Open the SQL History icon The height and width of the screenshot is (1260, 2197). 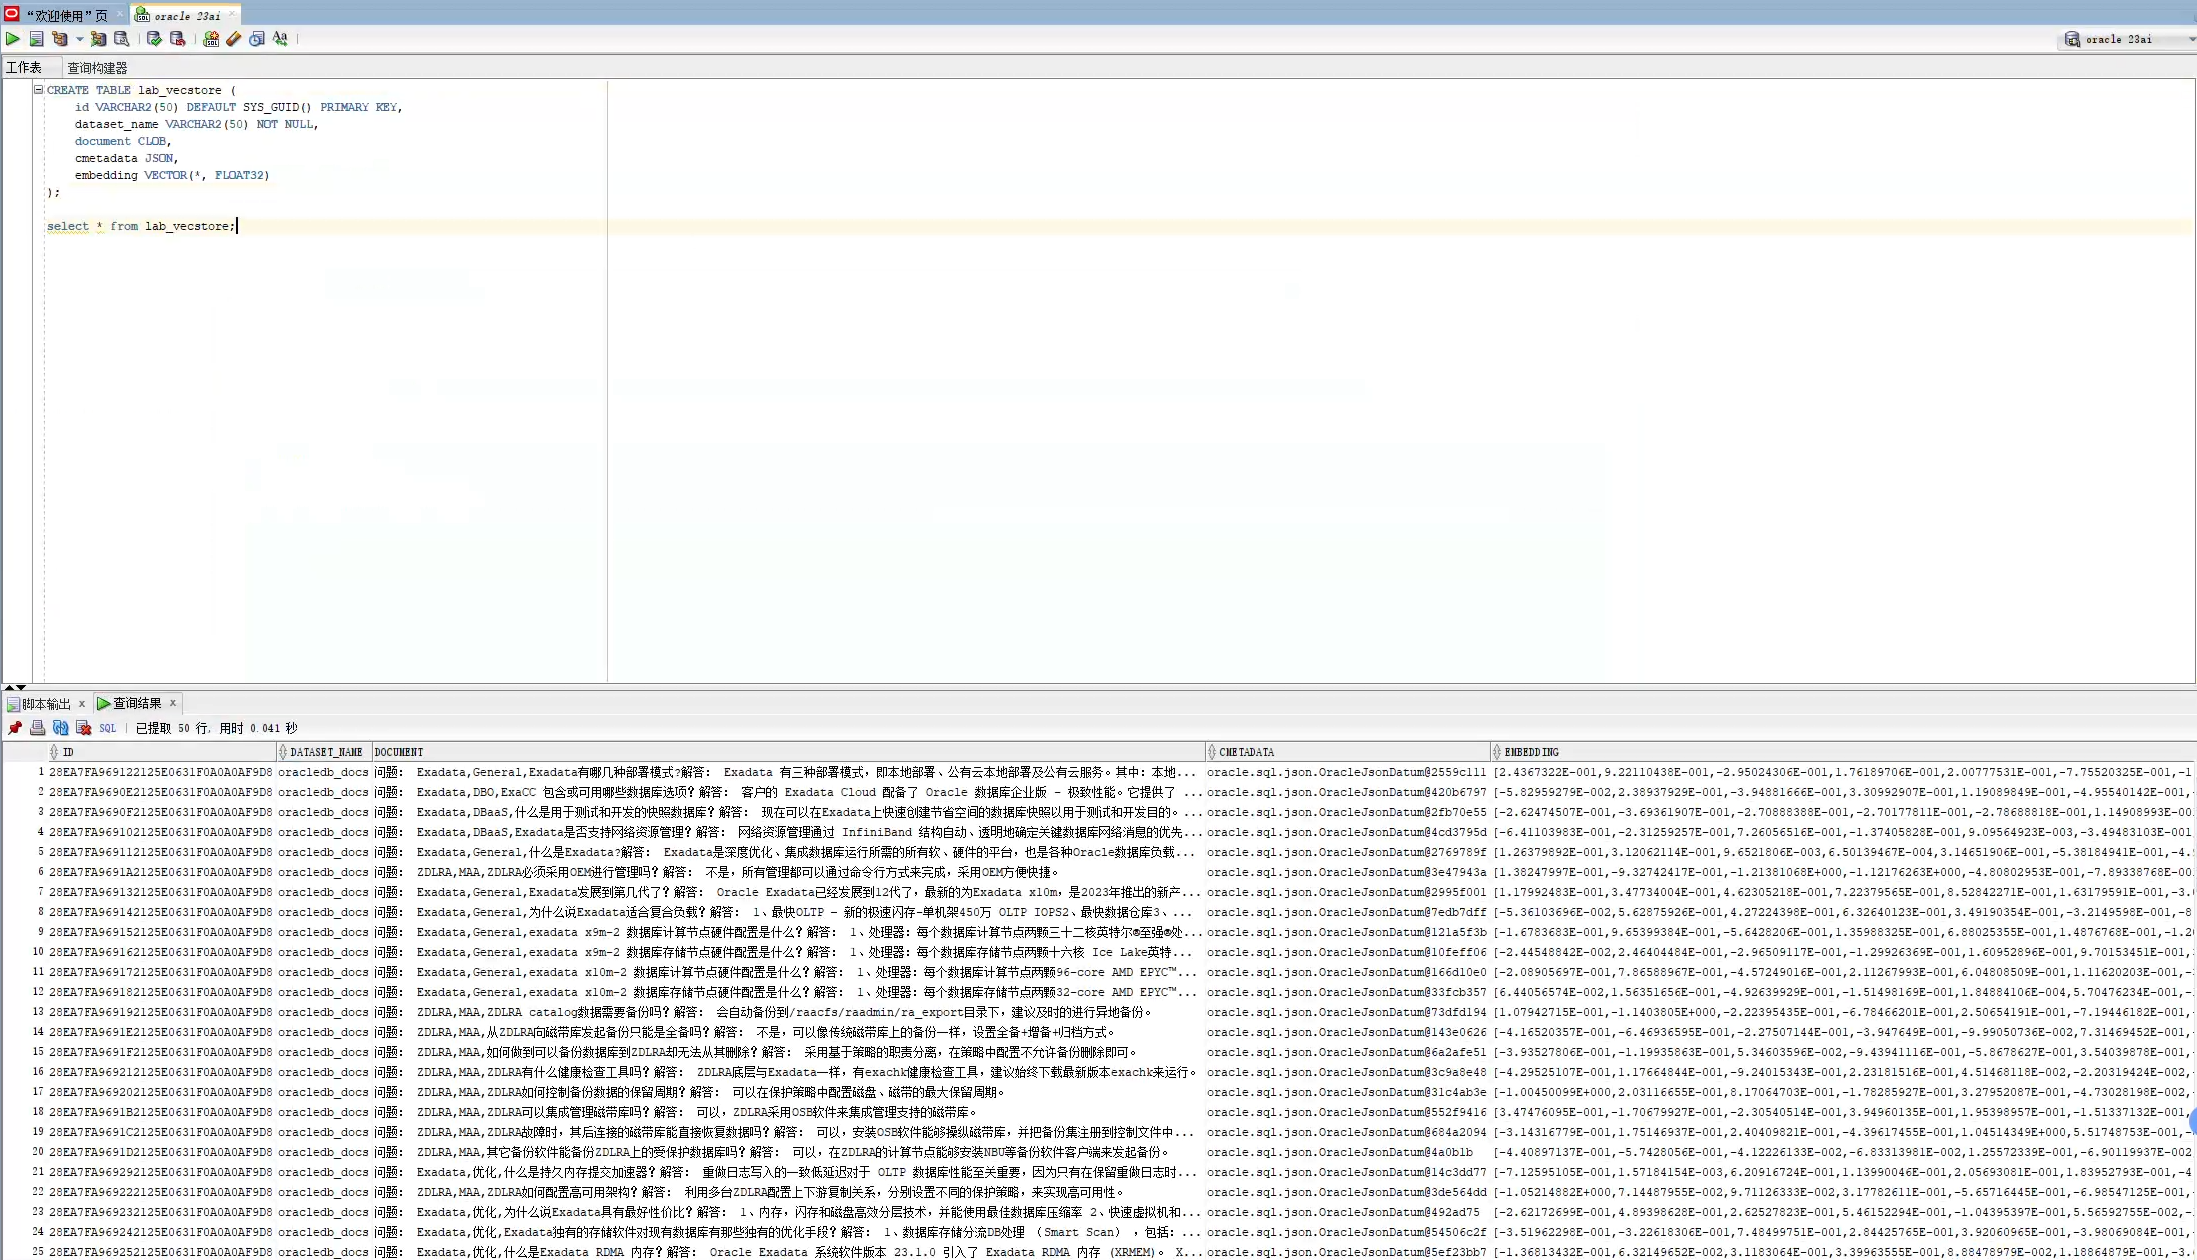coord(257,39)
